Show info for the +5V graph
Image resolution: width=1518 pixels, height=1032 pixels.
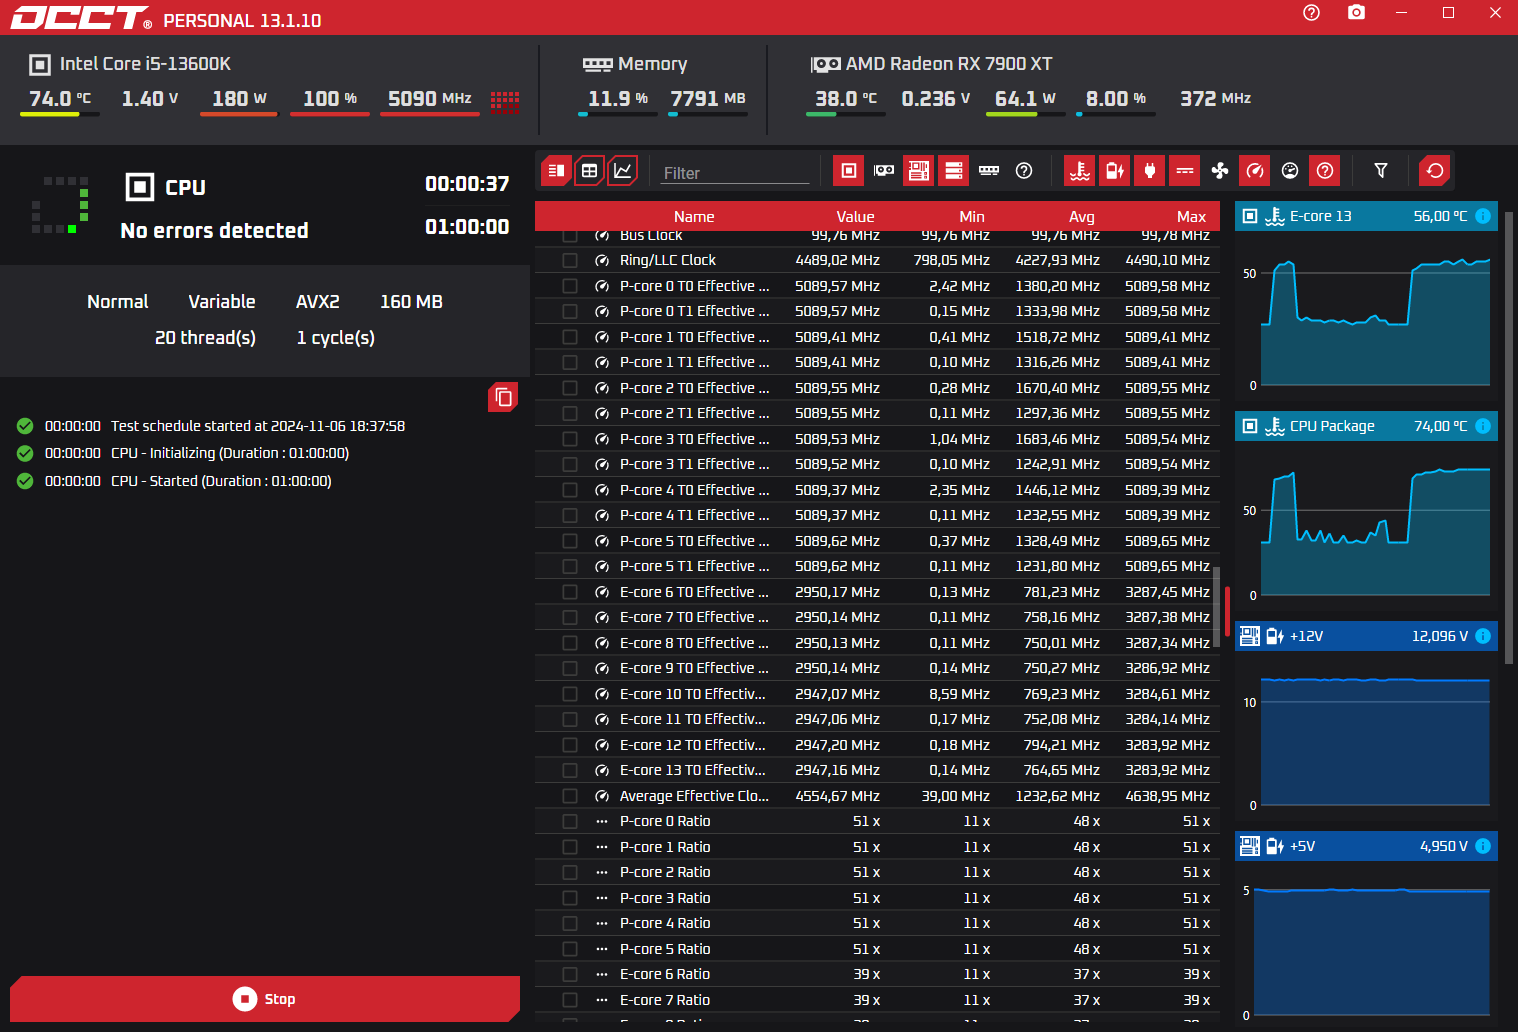[1483, 846]
